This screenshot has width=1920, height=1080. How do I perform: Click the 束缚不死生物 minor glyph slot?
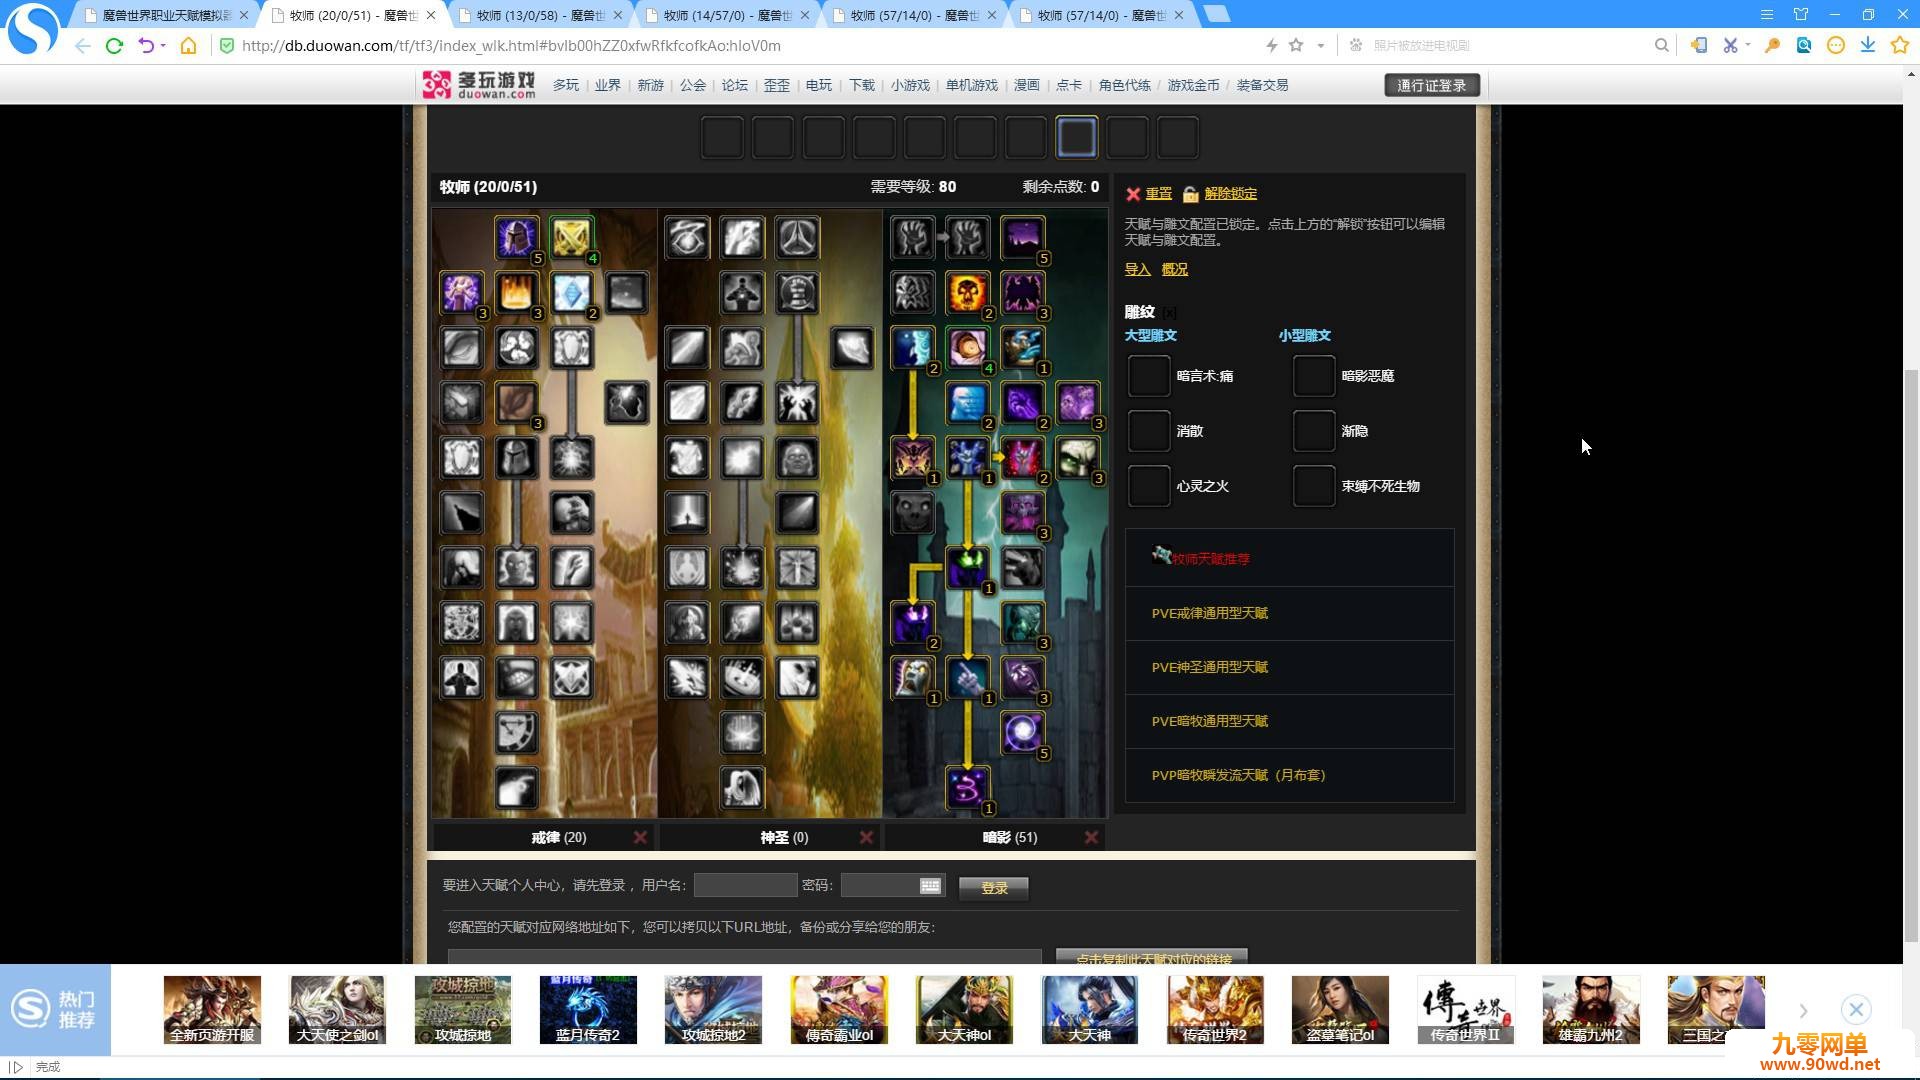[x=1313, y=486]
